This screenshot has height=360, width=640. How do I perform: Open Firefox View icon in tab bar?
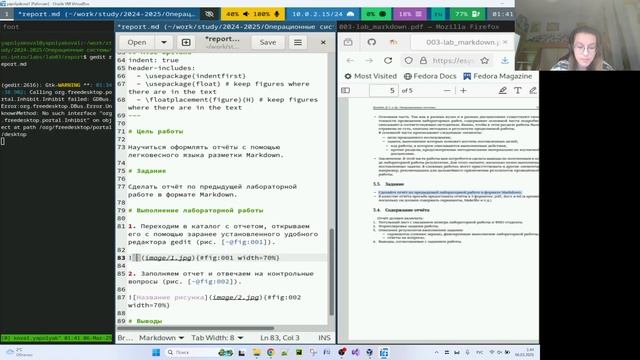point(348,42)
